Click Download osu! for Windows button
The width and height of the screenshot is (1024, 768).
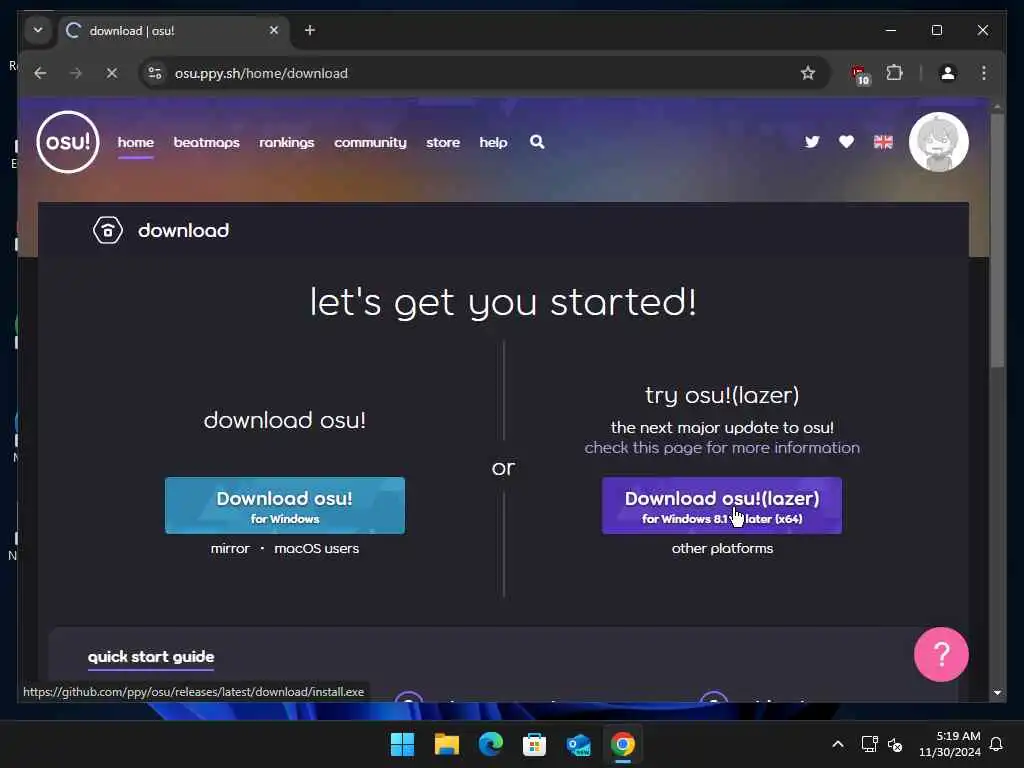click(285, 505)
